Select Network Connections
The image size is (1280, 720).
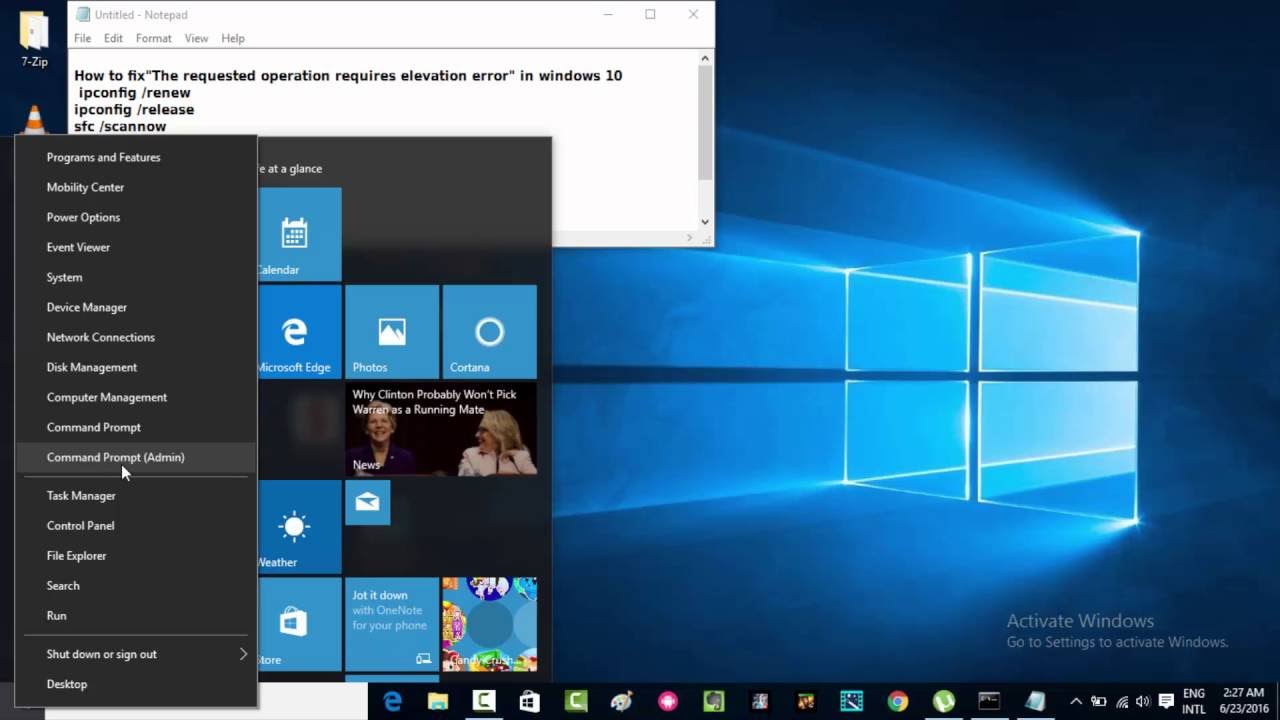coord(136,337)
